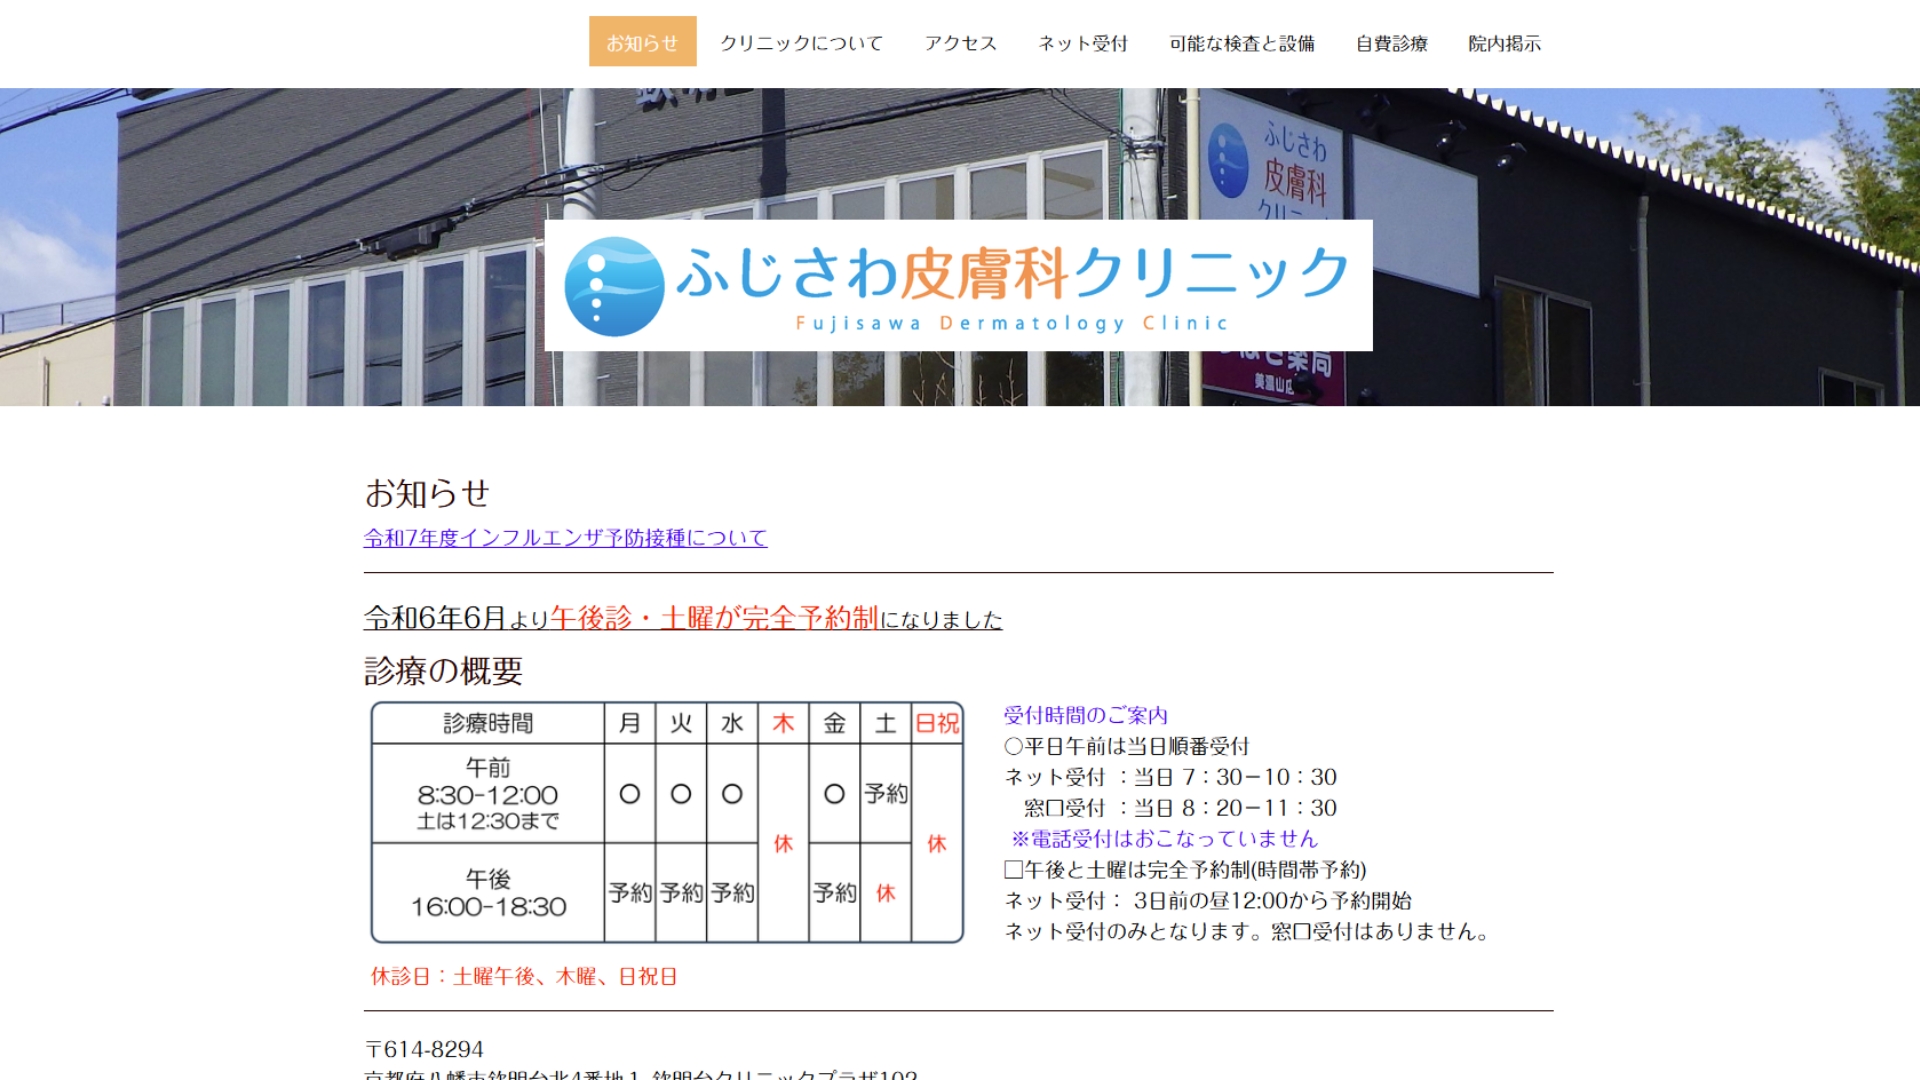The width and height of the screenshot is (1920, 1080).
Task: Go to the アクセス page
Action: (x=960, y=43)
